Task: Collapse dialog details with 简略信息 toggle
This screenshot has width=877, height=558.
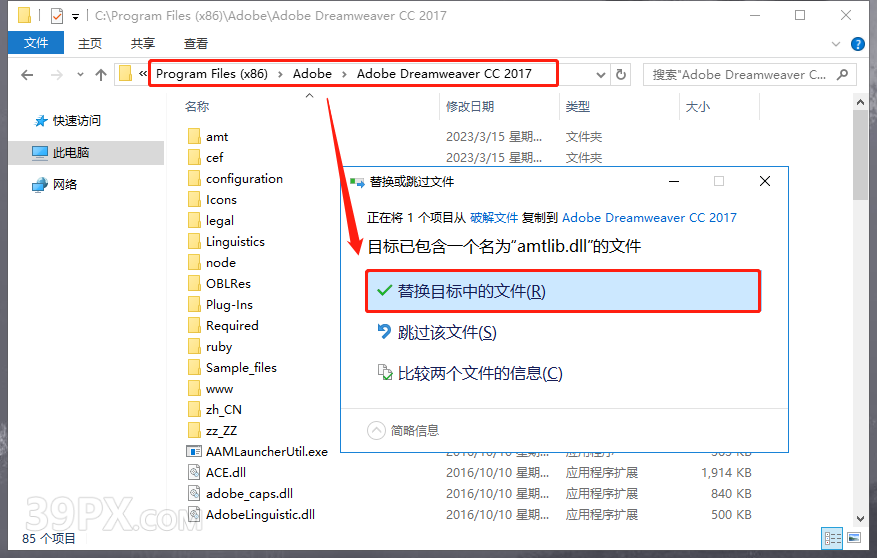Action: (376, 431)
